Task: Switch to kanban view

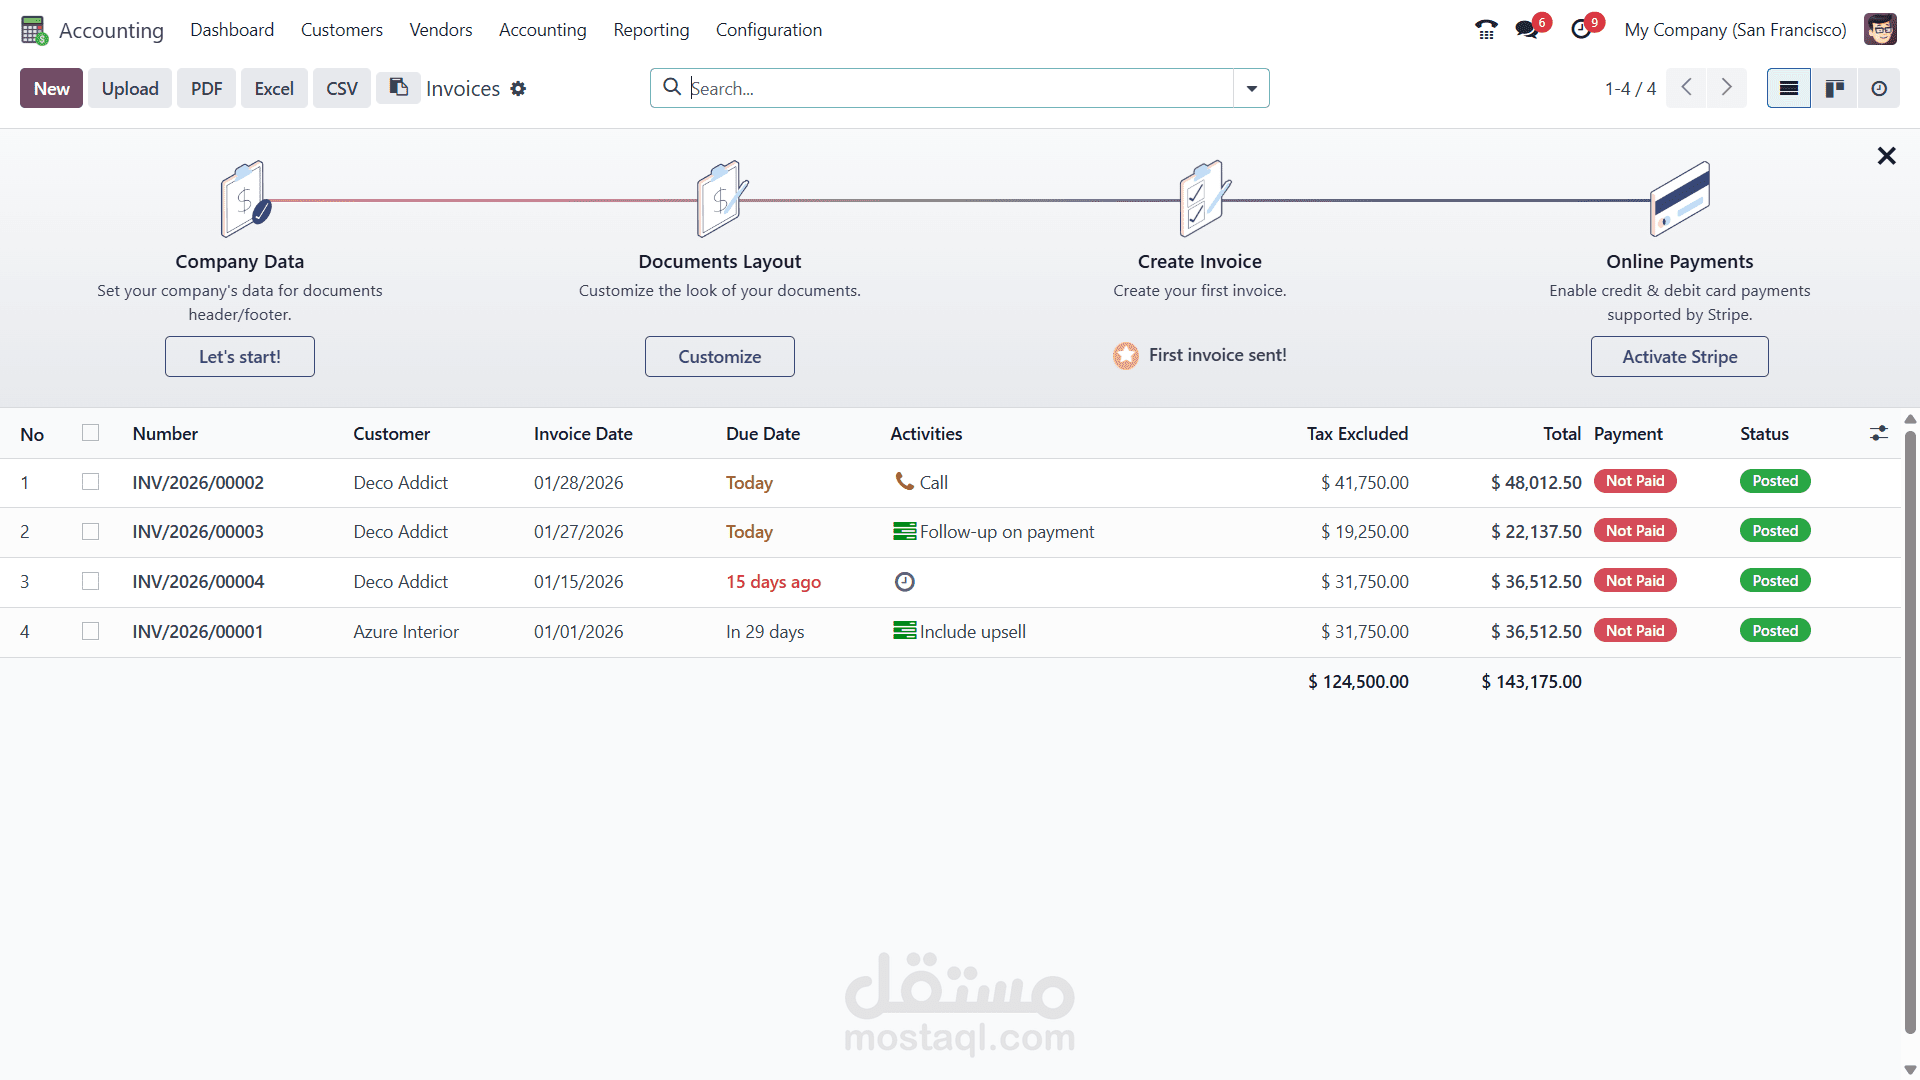Action: pos(1834,89)
